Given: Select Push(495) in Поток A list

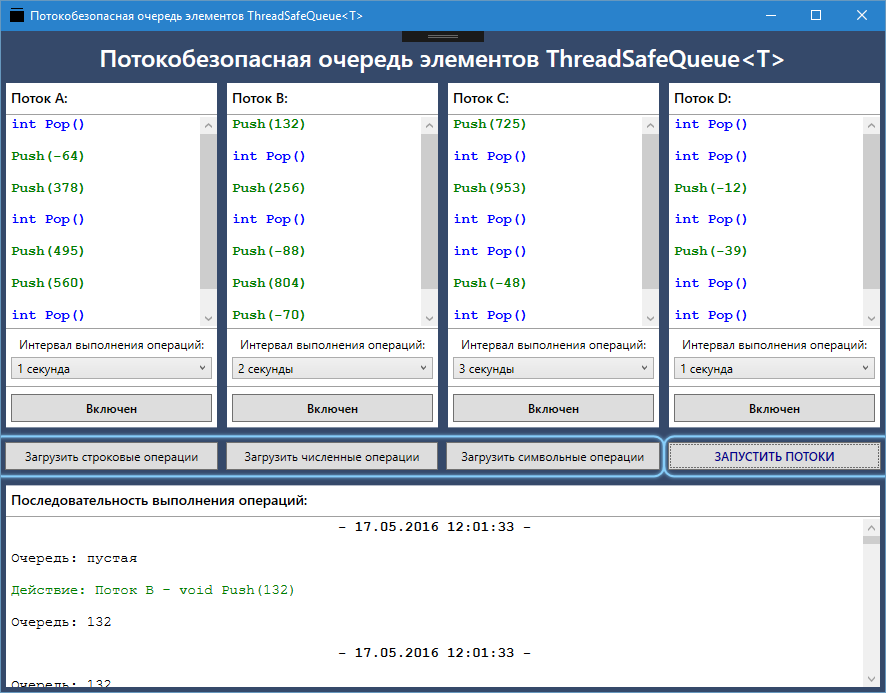Looking at the screenshot, I should (48, 250).
